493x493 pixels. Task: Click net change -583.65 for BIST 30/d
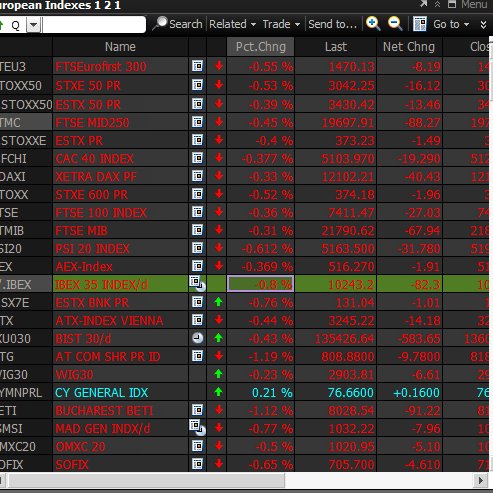419,339
